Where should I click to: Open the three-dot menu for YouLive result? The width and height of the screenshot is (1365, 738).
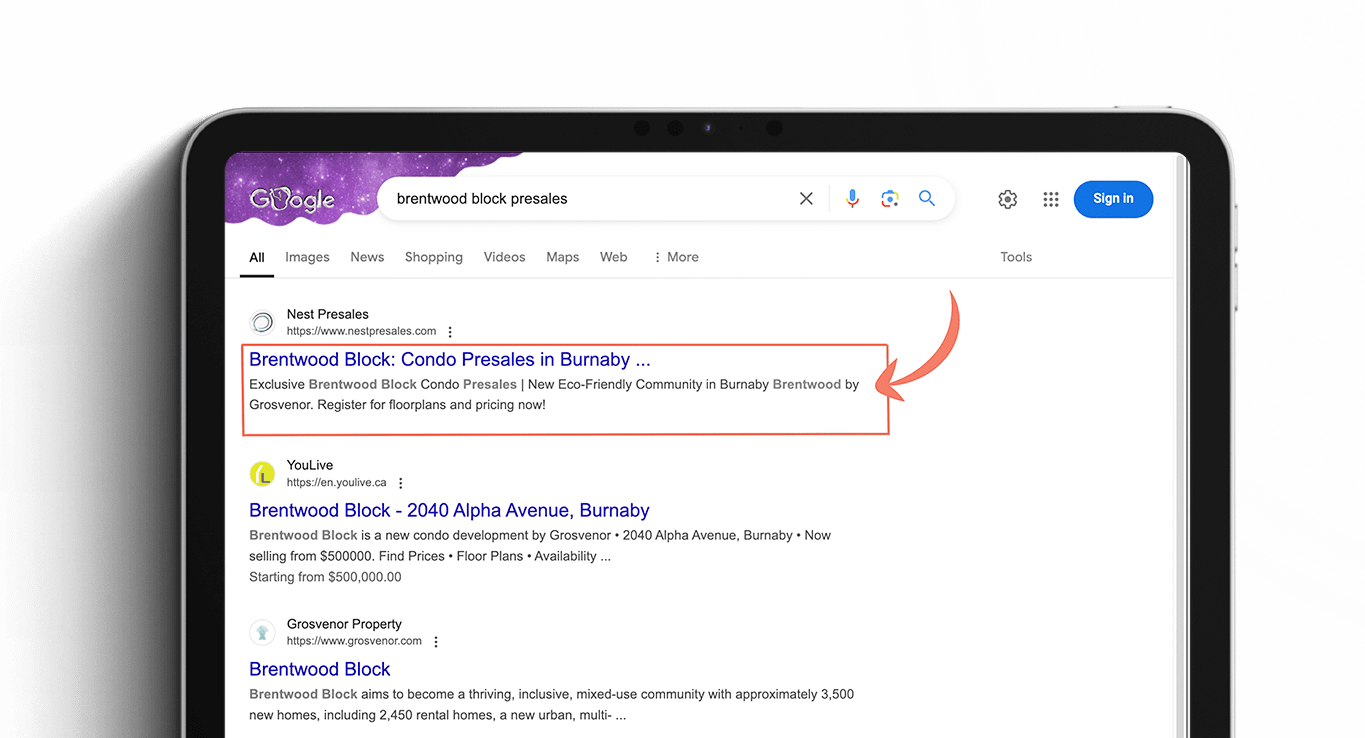point(400,482)
